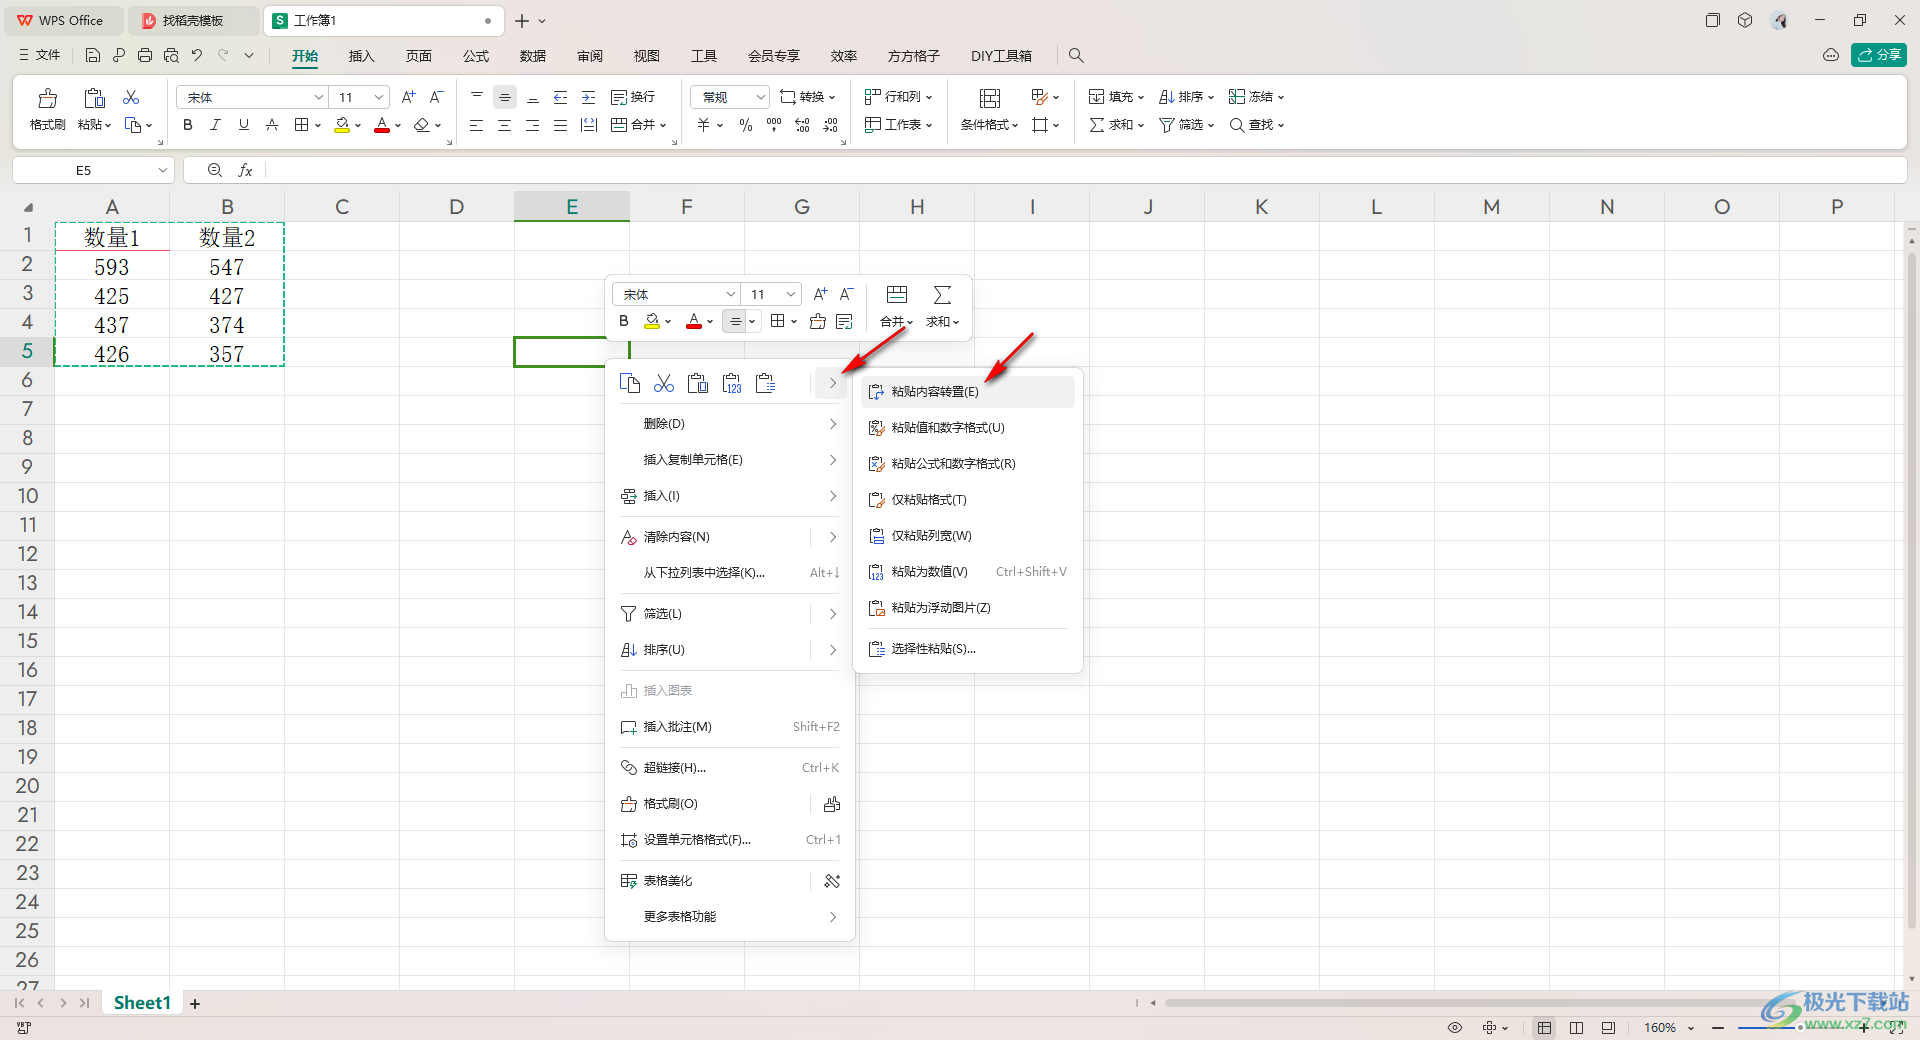Choose 选择性粘贴 from submenu

[x=967, y=649]
